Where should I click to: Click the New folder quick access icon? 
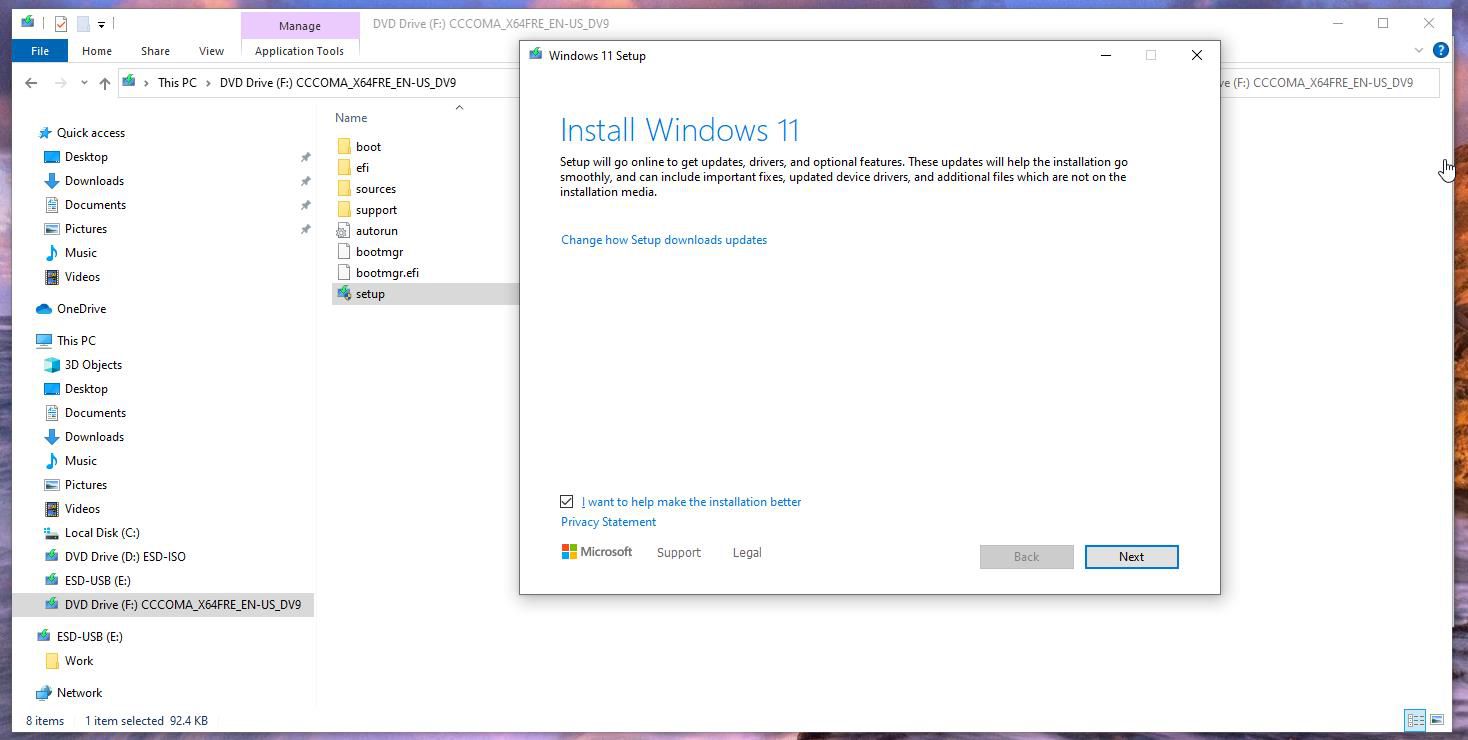(83, 23)
